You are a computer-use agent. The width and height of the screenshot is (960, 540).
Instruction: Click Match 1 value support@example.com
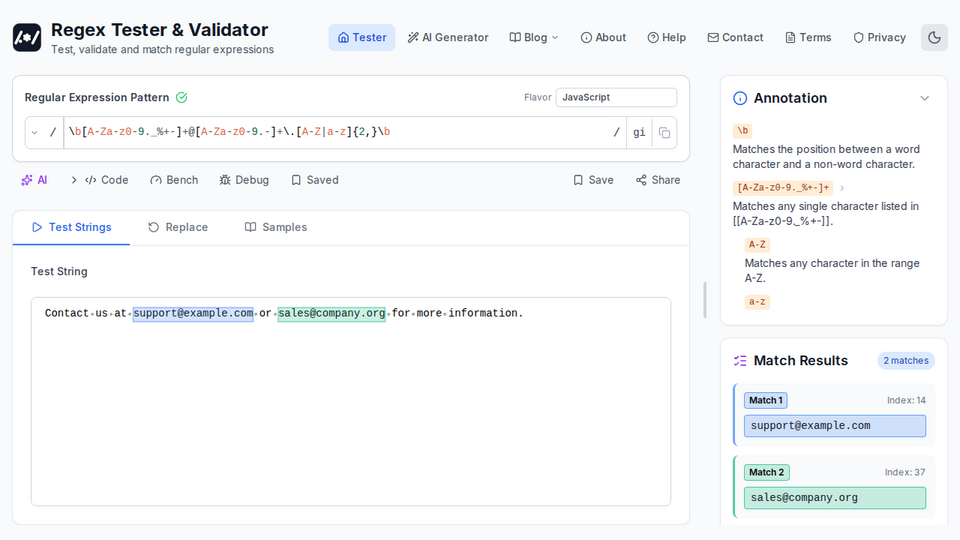(834, 426)
